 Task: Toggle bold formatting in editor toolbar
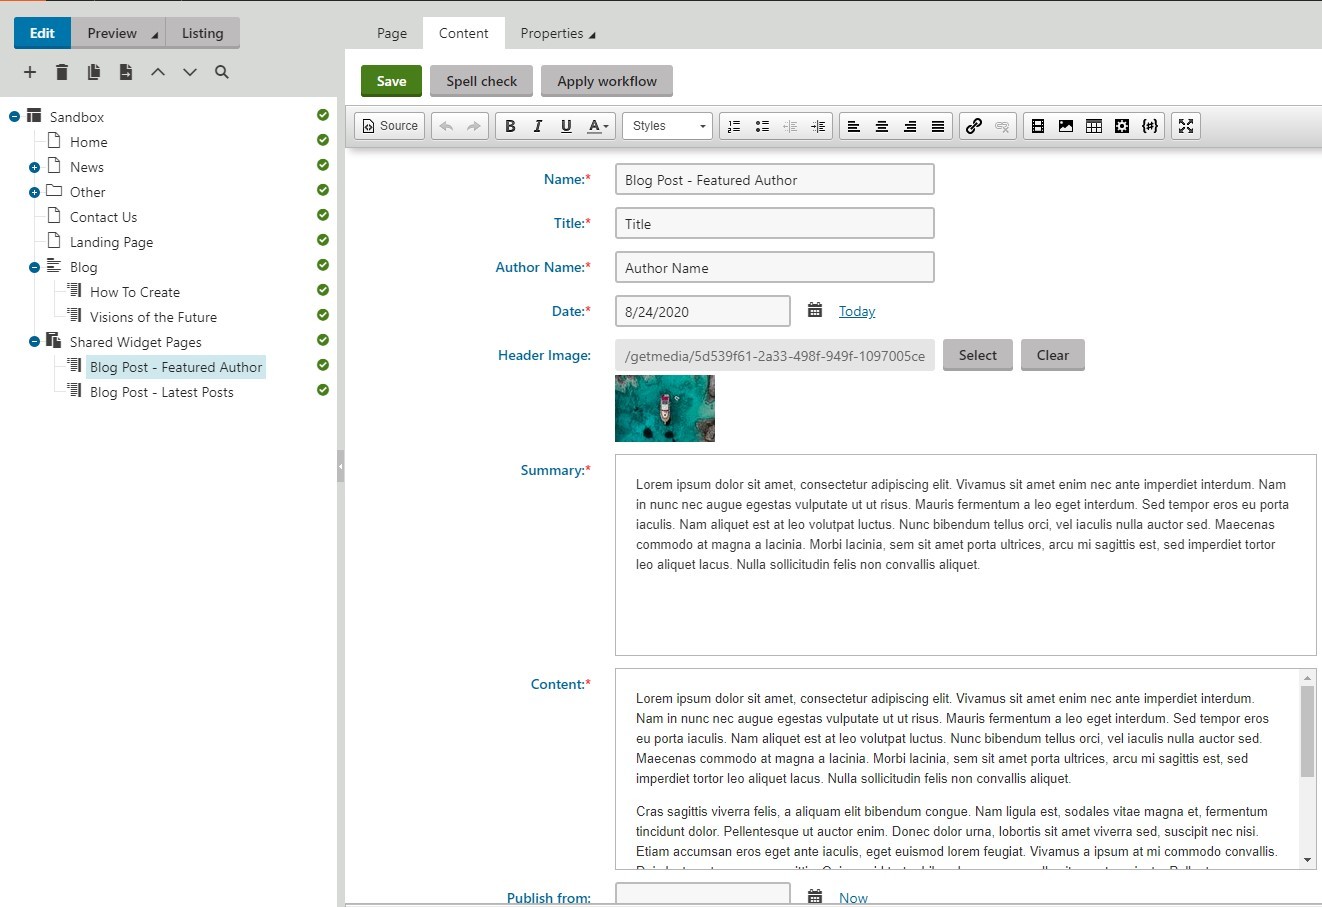click(x=510, y=126)
